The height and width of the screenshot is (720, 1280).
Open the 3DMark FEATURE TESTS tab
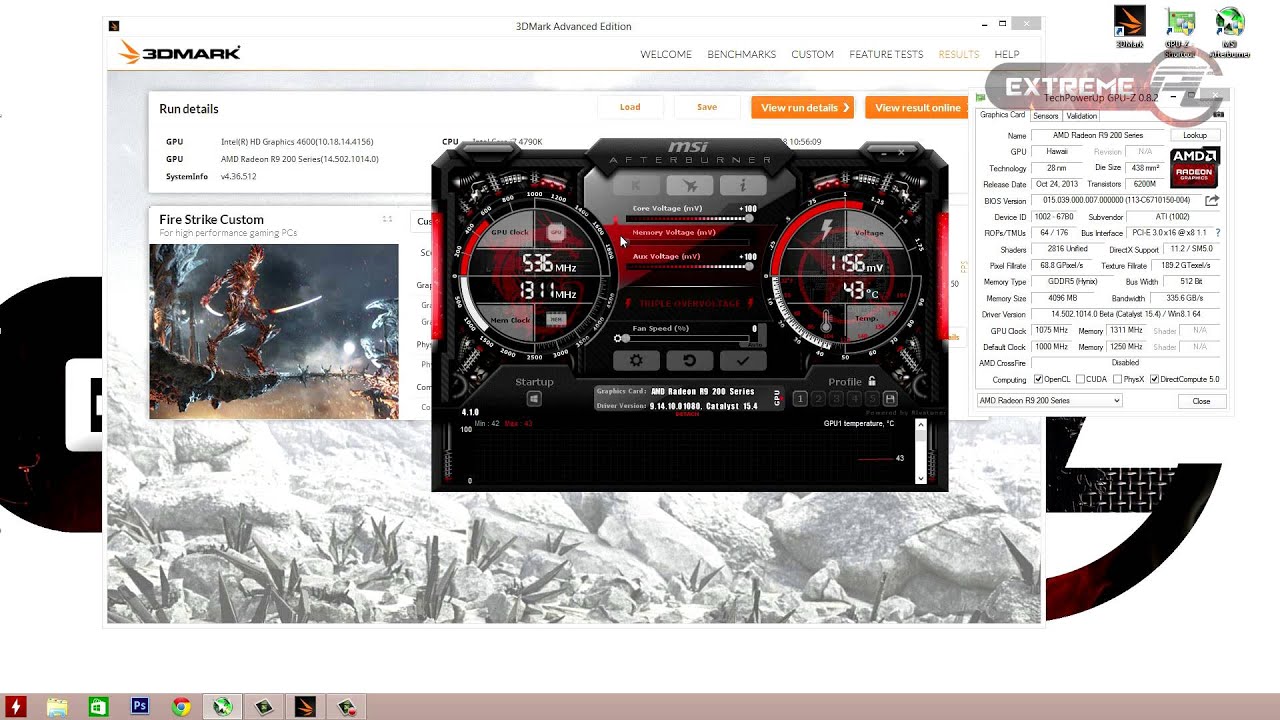886,54
